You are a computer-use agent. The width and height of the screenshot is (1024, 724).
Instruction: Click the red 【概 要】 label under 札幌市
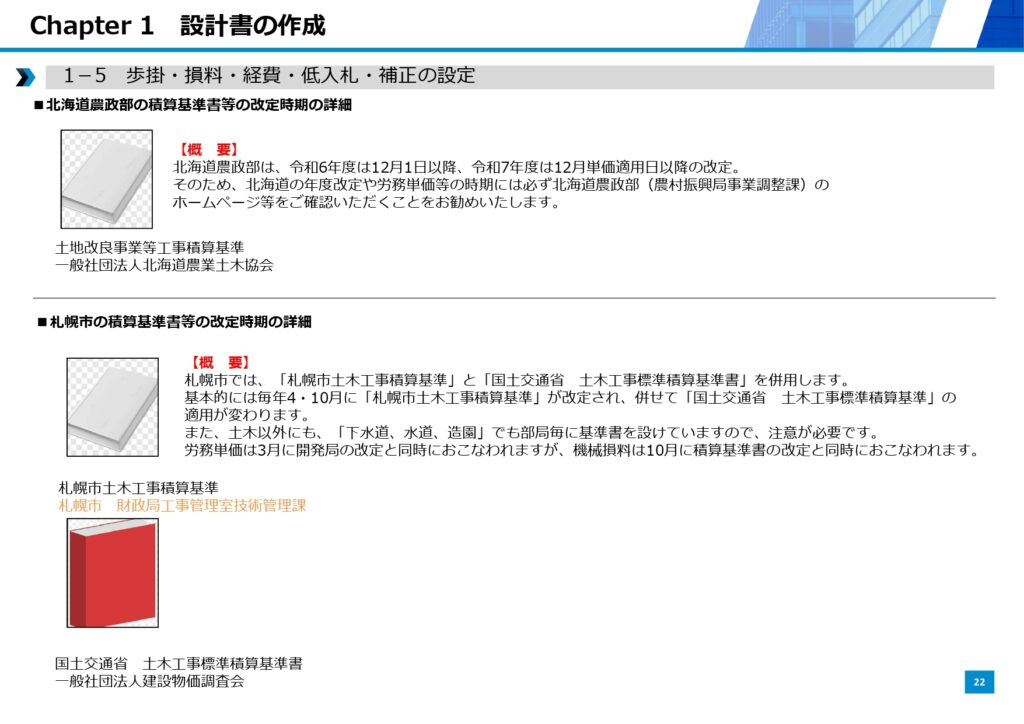[219, 362]
